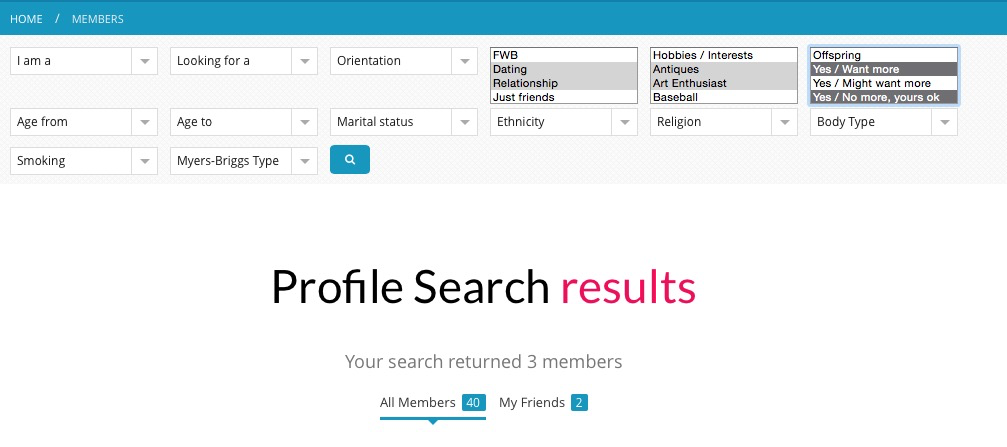
Task: Open the Religion dropdown
Action: [723, 122]
